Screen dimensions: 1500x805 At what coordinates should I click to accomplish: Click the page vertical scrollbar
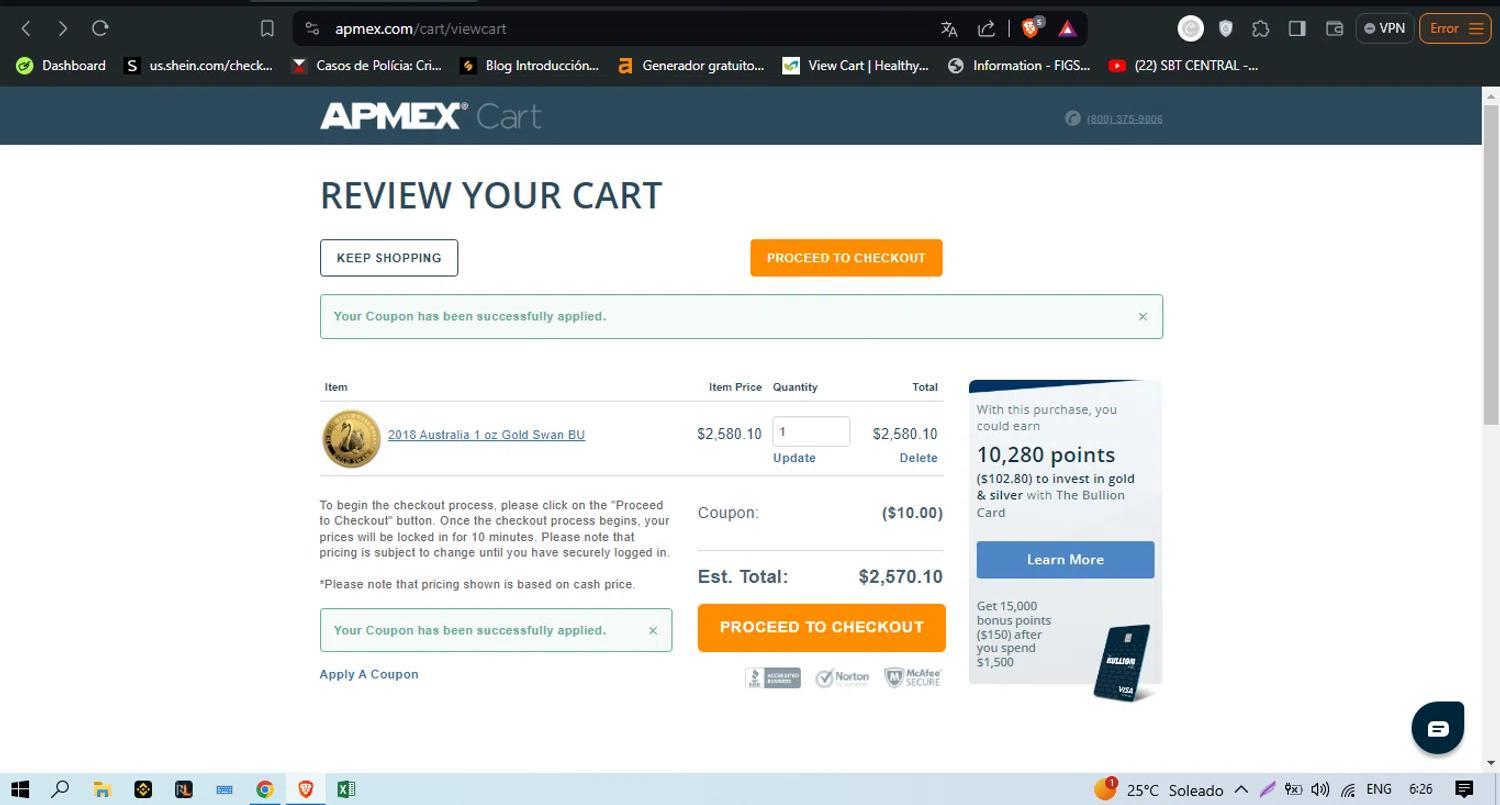[x=1491, y=265]
